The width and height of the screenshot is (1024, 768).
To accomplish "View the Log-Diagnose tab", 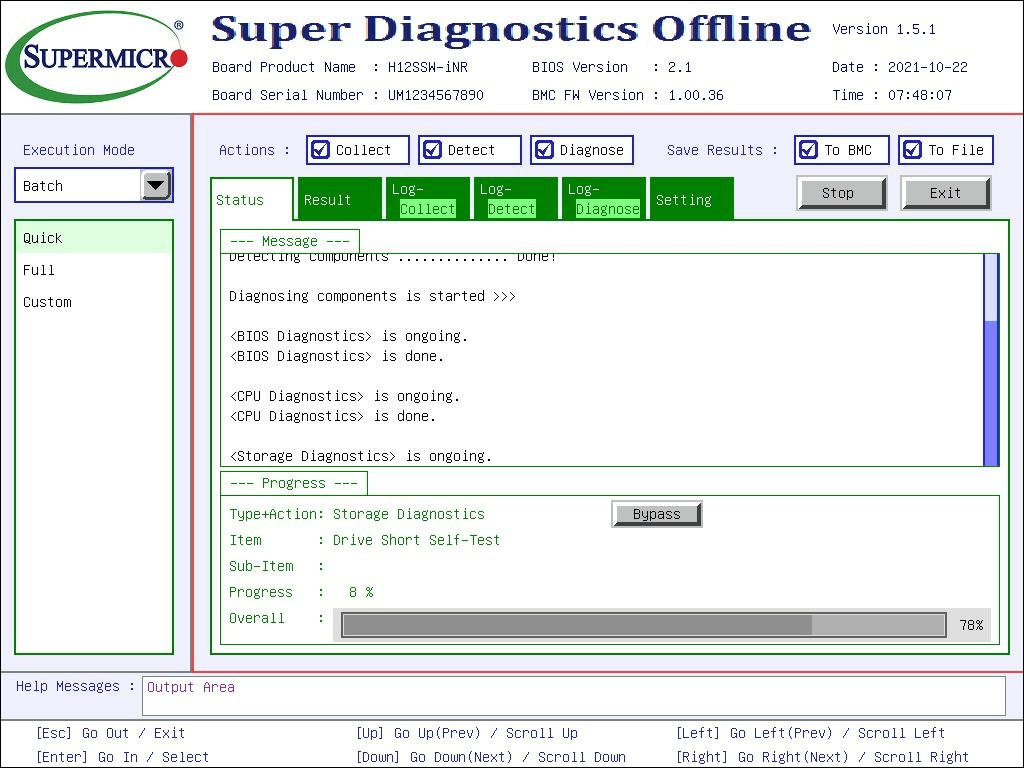I will coord(603,200).
